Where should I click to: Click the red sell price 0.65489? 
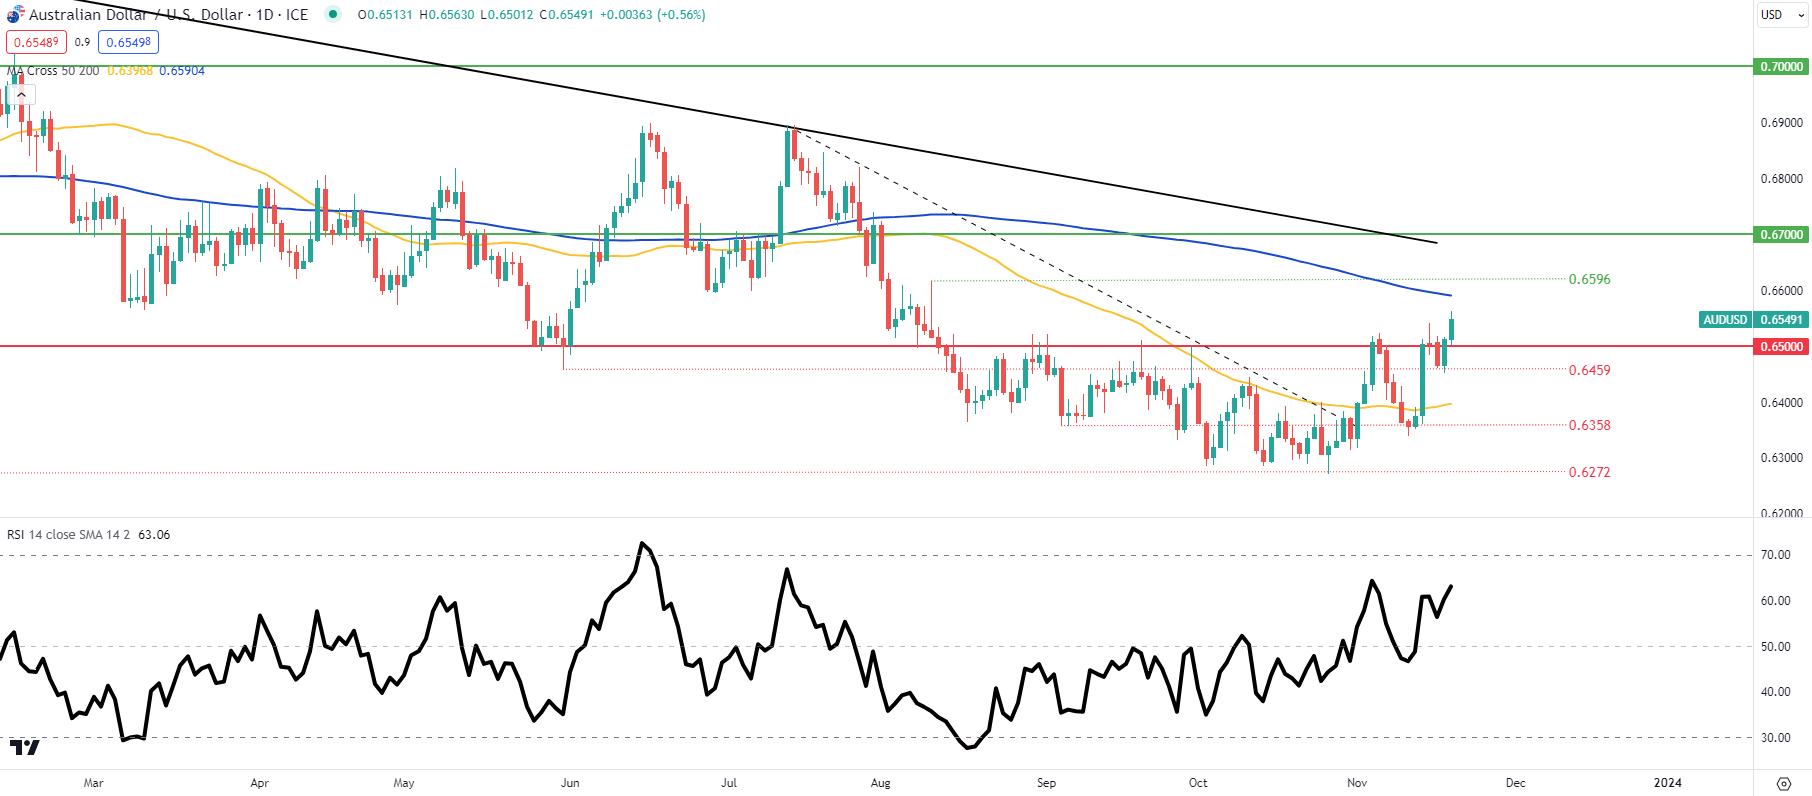point(36,42)
